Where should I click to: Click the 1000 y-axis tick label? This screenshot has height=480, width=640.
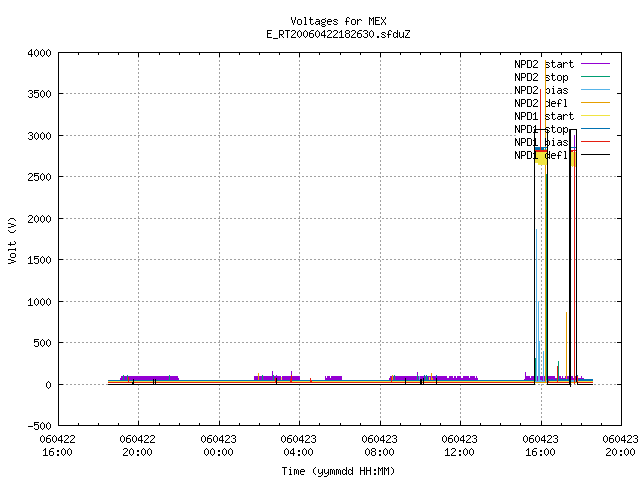pyautogui.click(x=40, y=302)
